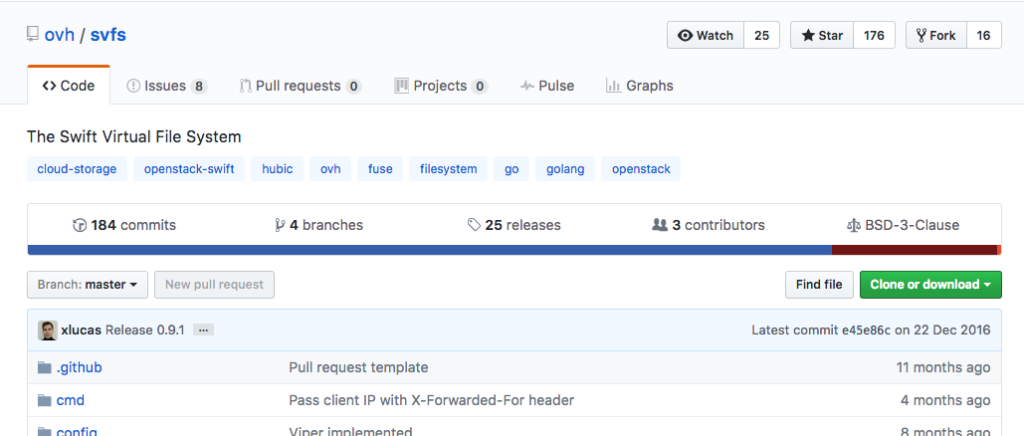Click the branches icon next to 4 branches
This screenshot has height=436, width=1024.
[x=280, y=226]
